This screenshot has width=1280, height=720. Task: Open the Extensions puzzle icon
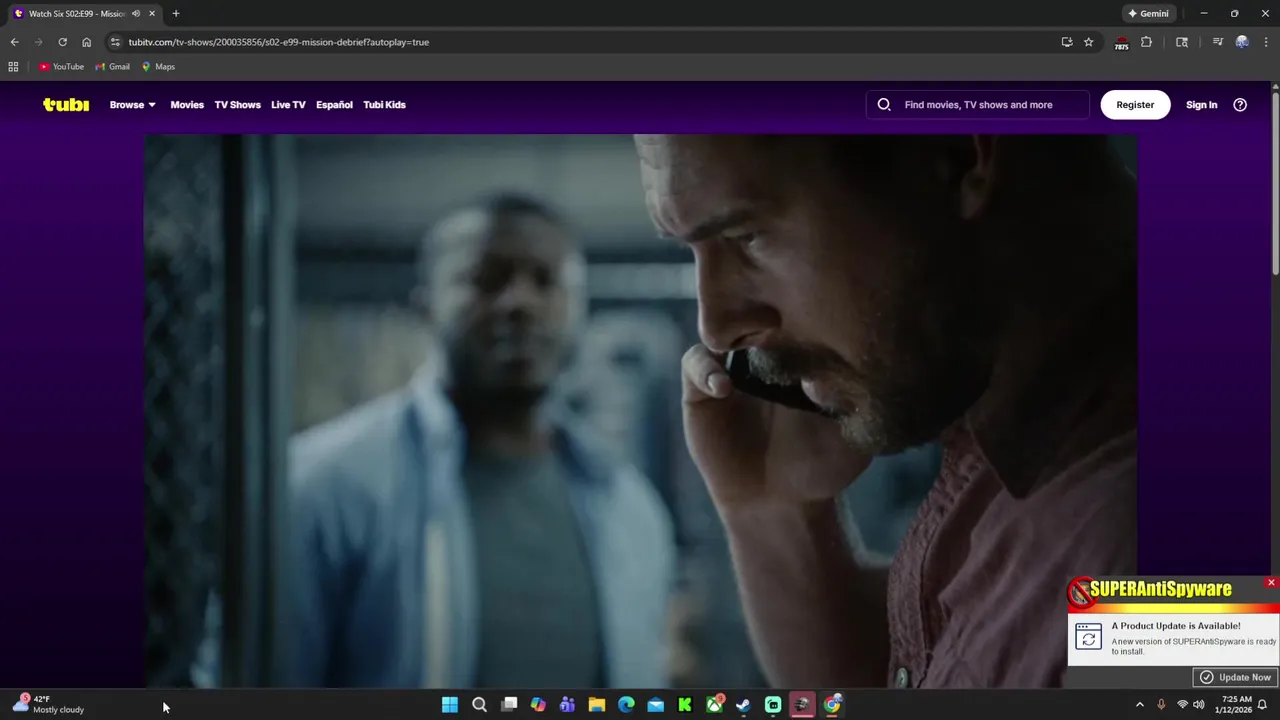point(1146,42)
